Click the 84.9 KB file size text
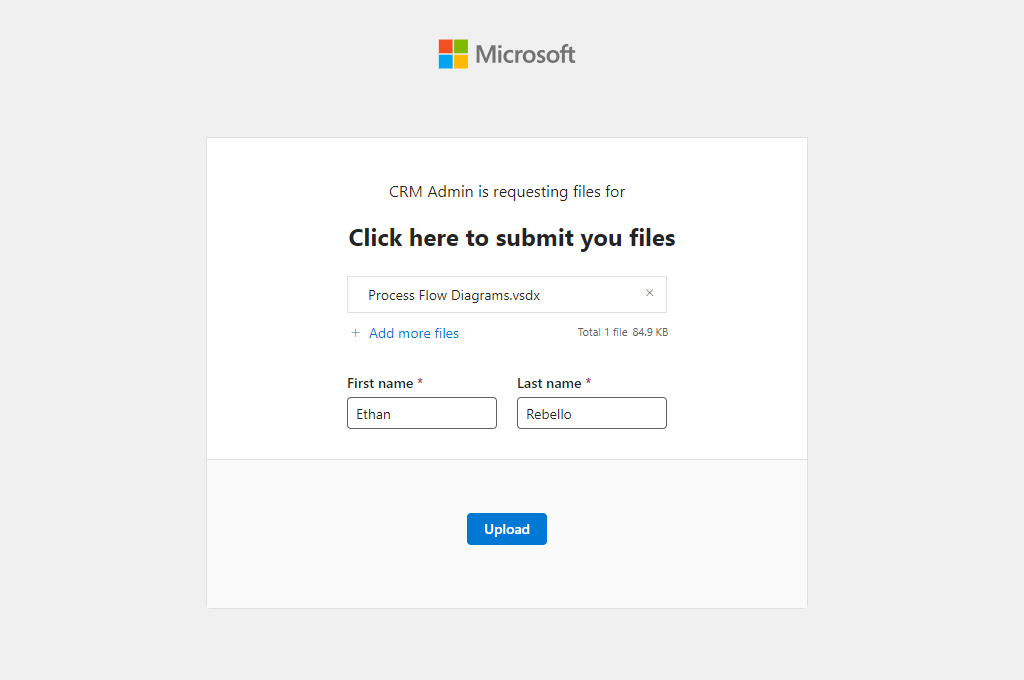This screenshot has width=1024, height=680. [650, 332]
